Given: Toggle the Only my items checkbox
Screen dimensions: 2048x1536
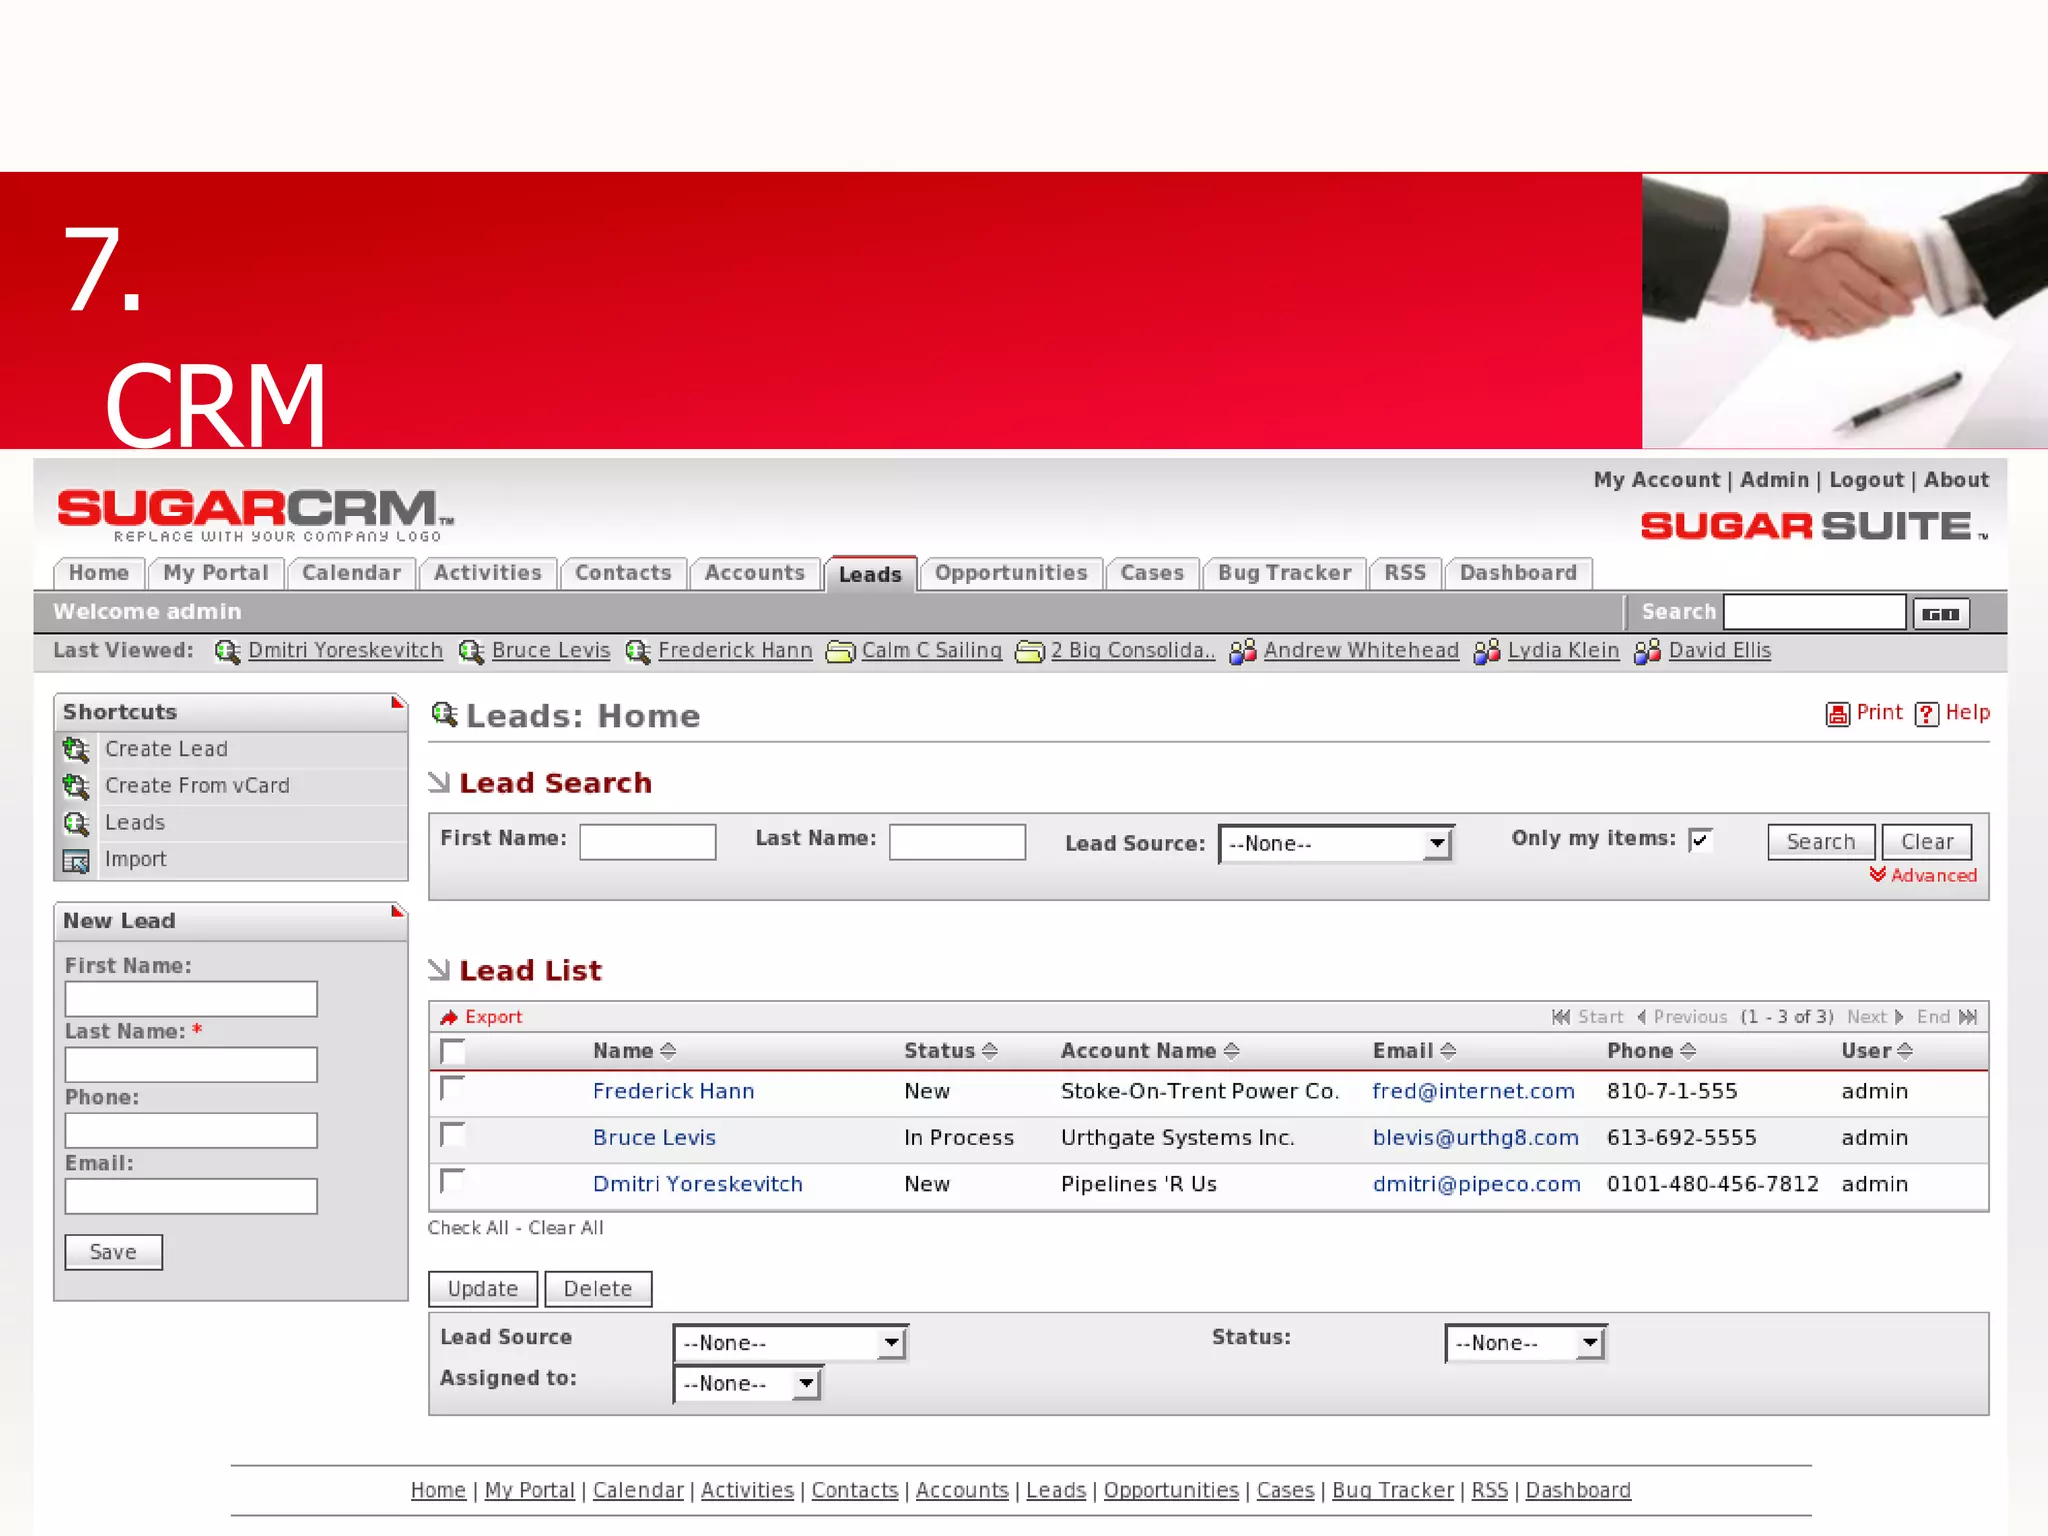Looking at the screenshot, I should pos(1700,840).
